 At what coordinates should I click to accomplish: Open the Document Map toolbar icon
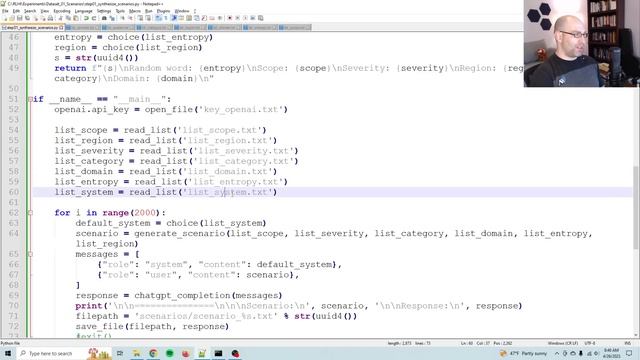(189, 18)
